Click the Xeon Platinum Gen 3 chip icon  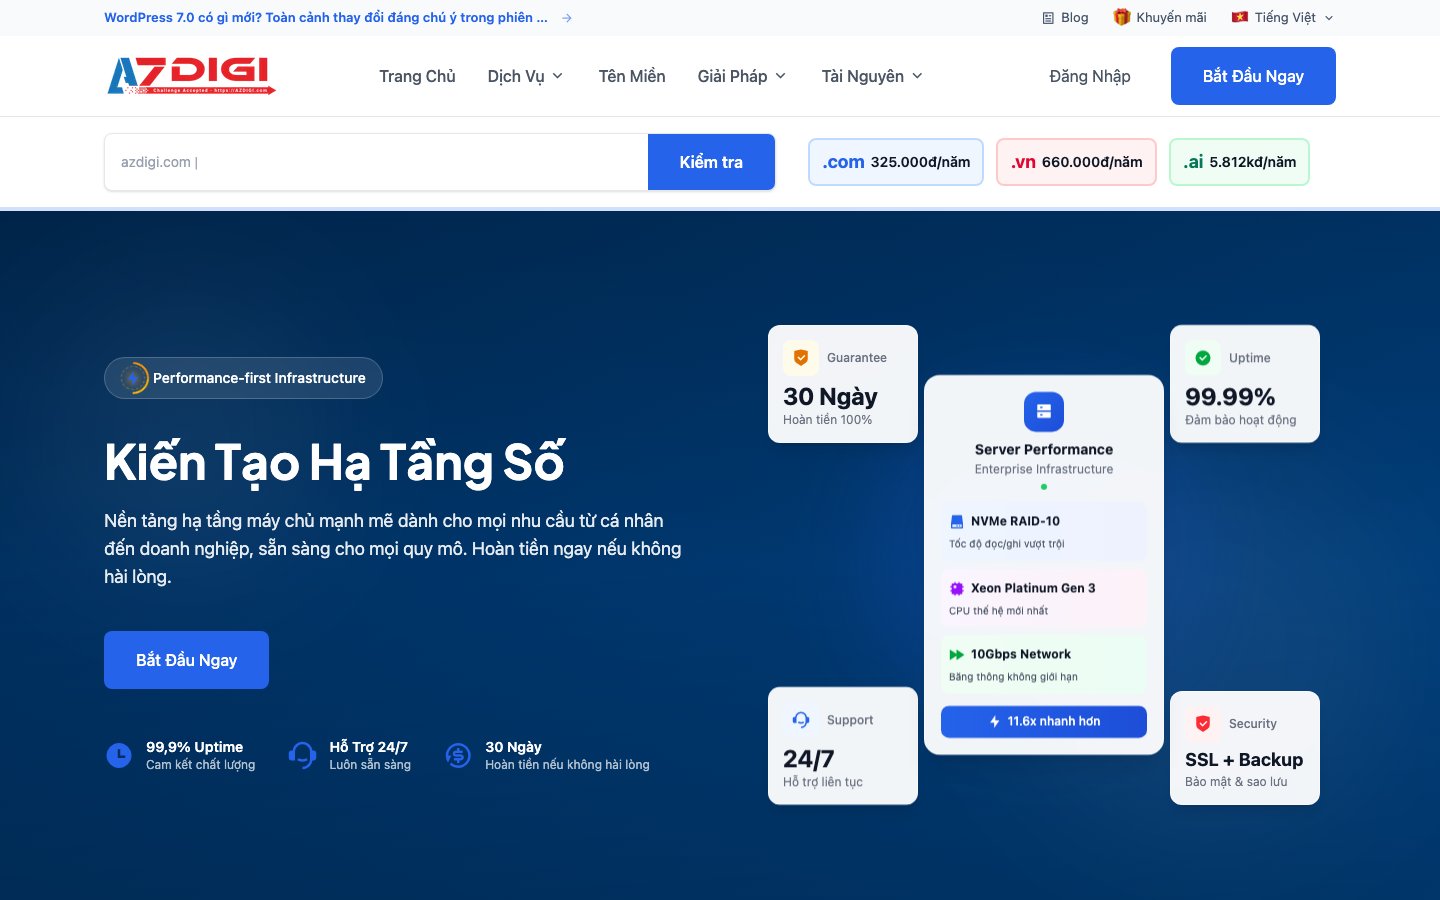tap(956, 588)
